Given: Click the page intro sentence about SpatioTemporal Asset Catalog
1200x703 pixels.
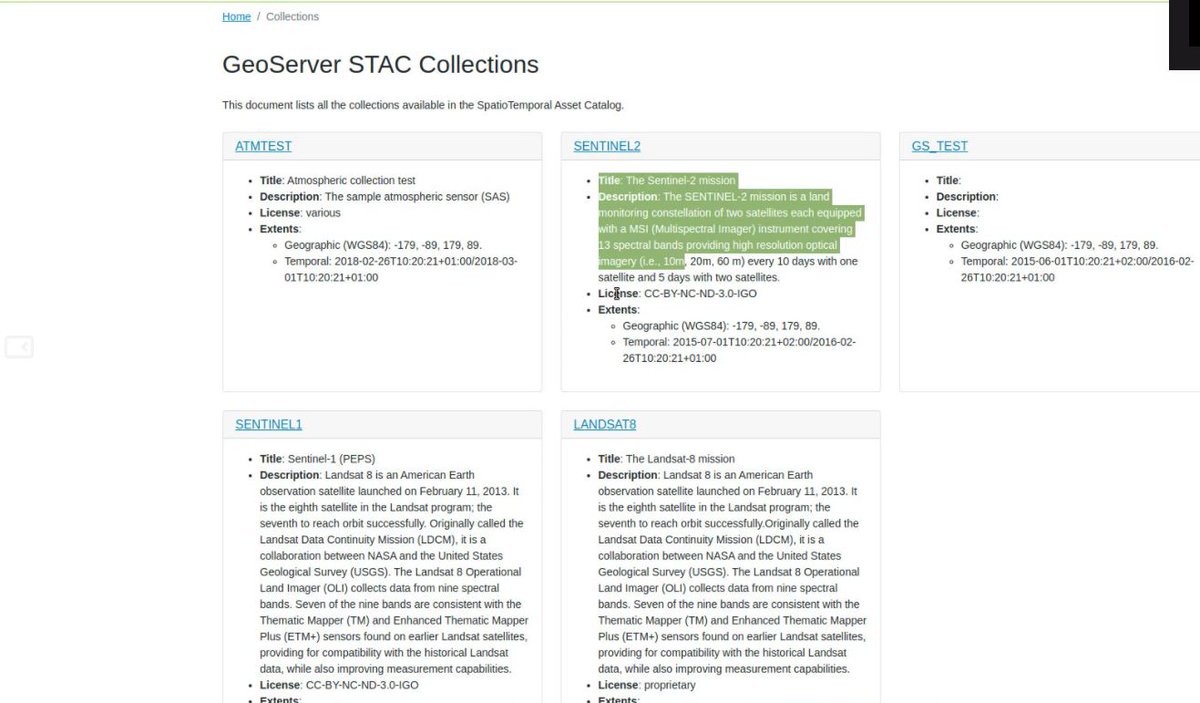Looking at the screenshot, I should point(423,105).
